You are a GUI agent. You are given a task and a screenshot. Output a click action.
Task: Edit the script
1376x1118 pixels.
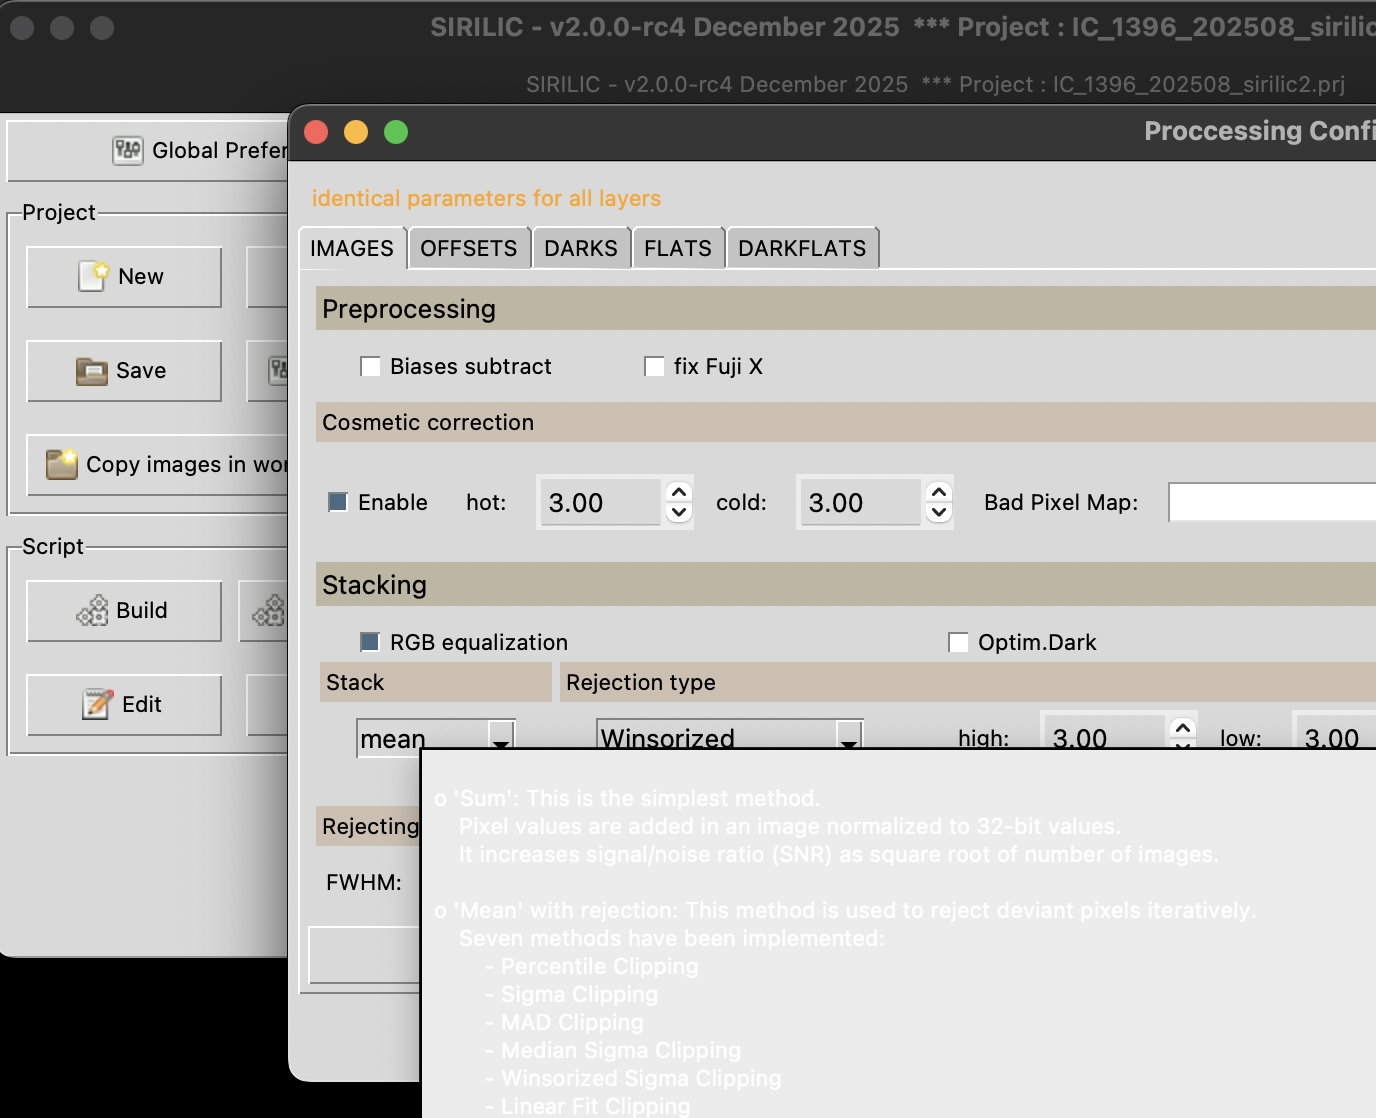click(124, 705)
